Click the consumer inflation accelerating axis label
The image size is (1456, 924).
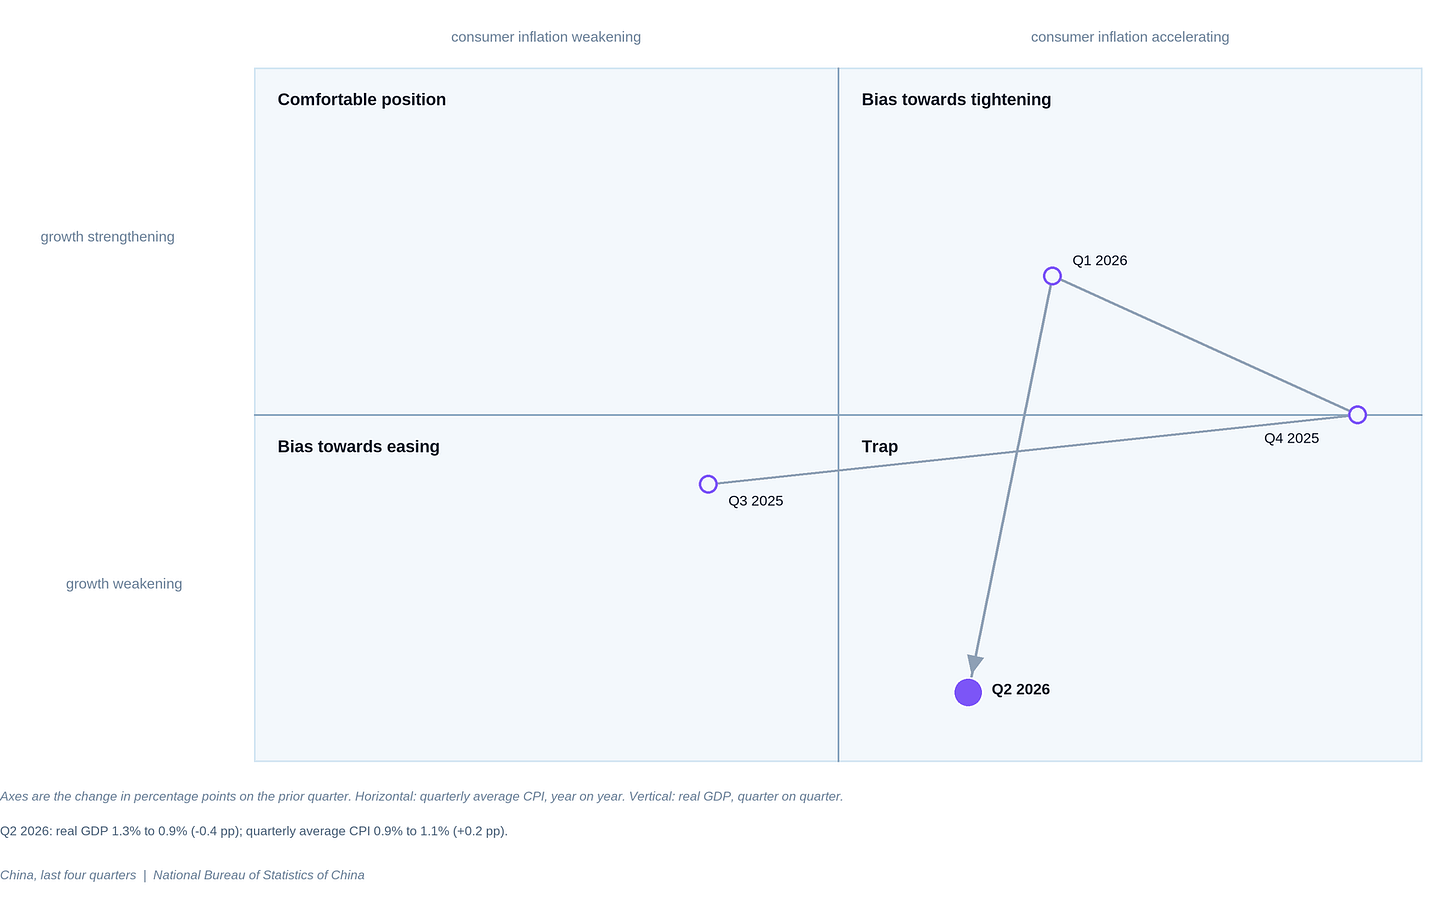pos(1130,37)
